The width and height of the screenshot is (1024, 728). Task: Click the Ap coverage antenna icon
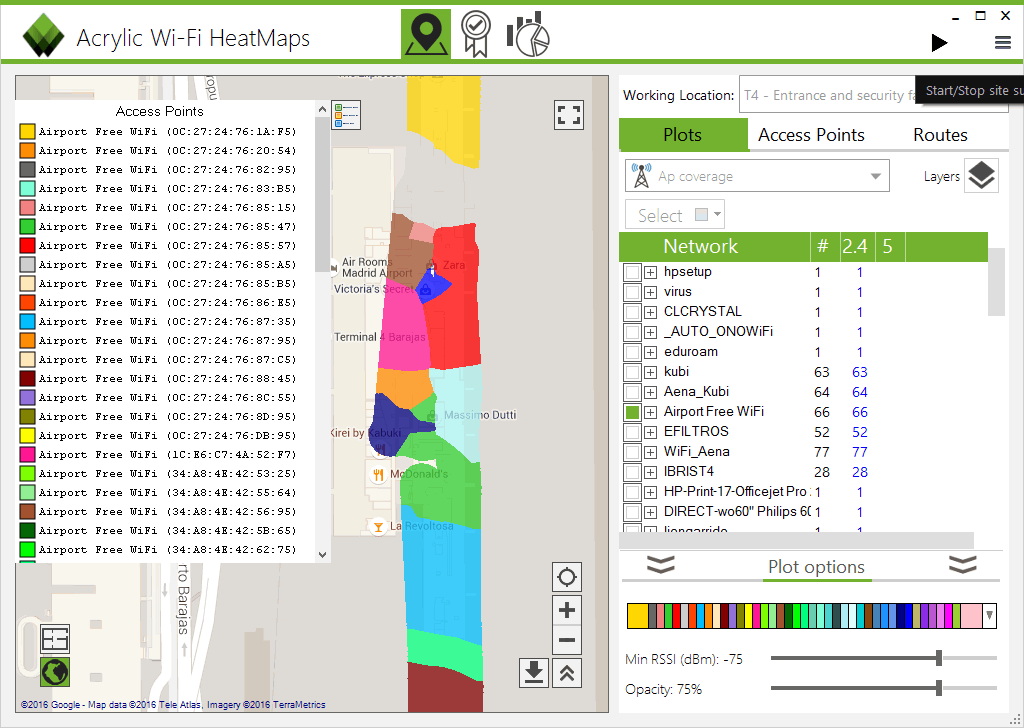(642, 176)
